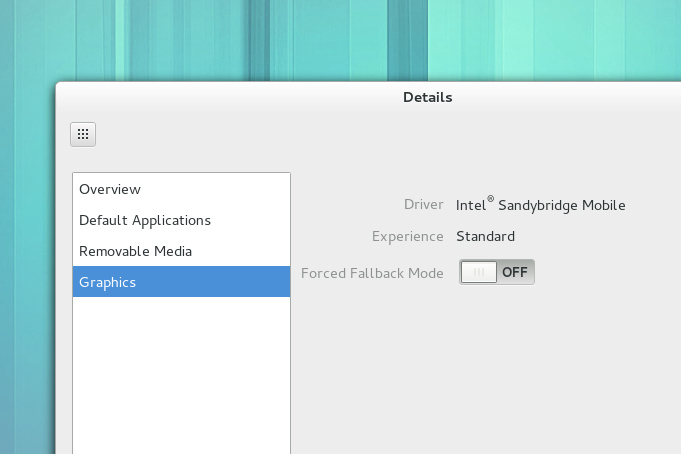Click the Intel Sandybridge Mobile driver value
The height and width of the screenshot is (454, 681).
point(541,204)
